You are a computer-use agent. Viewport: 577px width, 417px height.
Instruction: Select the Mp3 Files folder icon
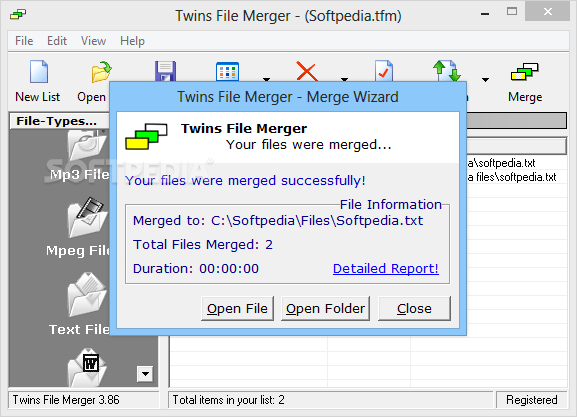coord(87,145)
